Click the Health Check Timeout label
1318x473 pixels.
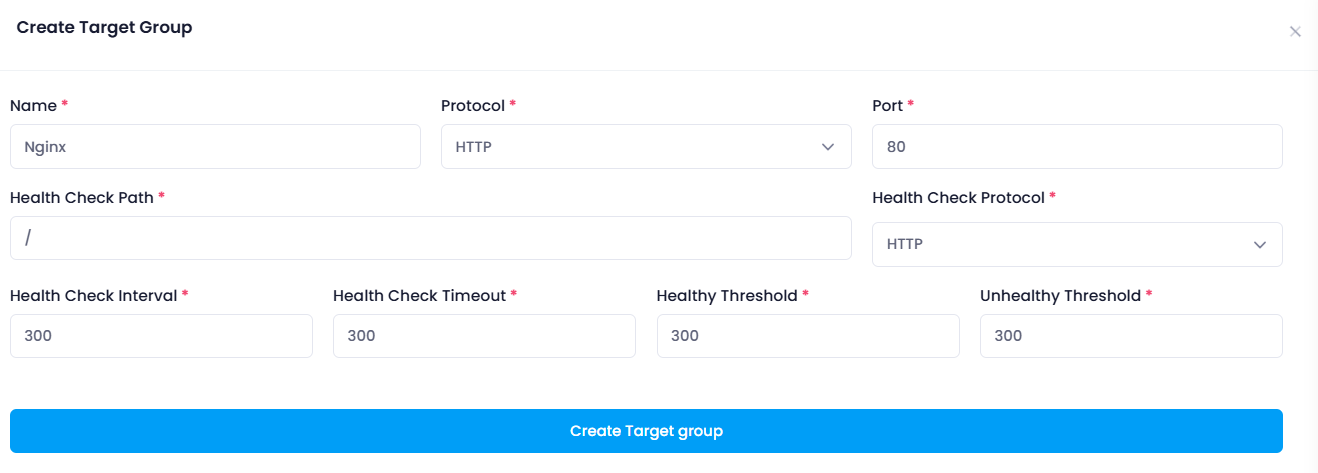pos(419,296)
